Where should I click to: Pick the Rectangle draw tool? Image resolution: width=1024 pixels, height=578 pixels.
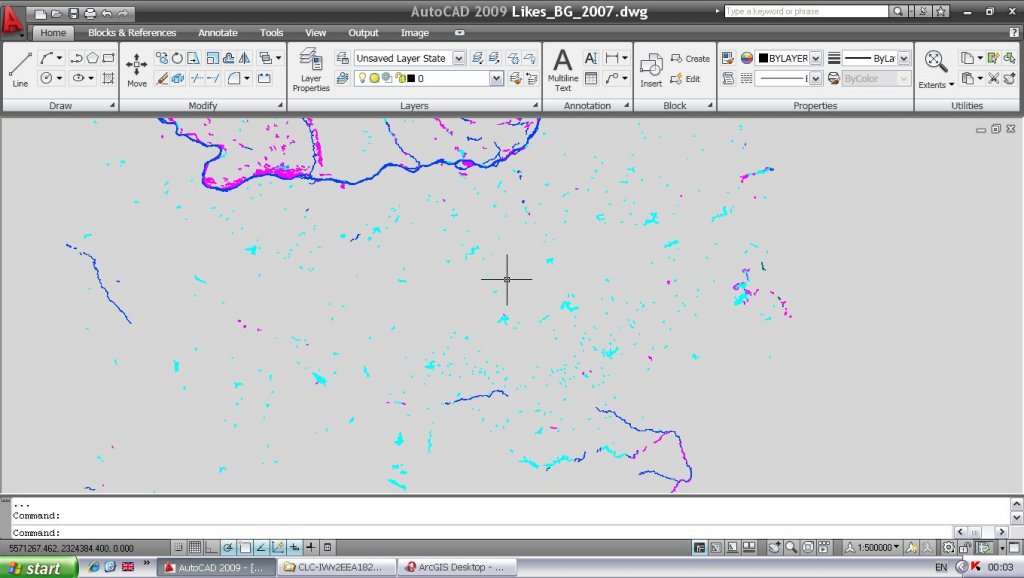tap(108, 58)
